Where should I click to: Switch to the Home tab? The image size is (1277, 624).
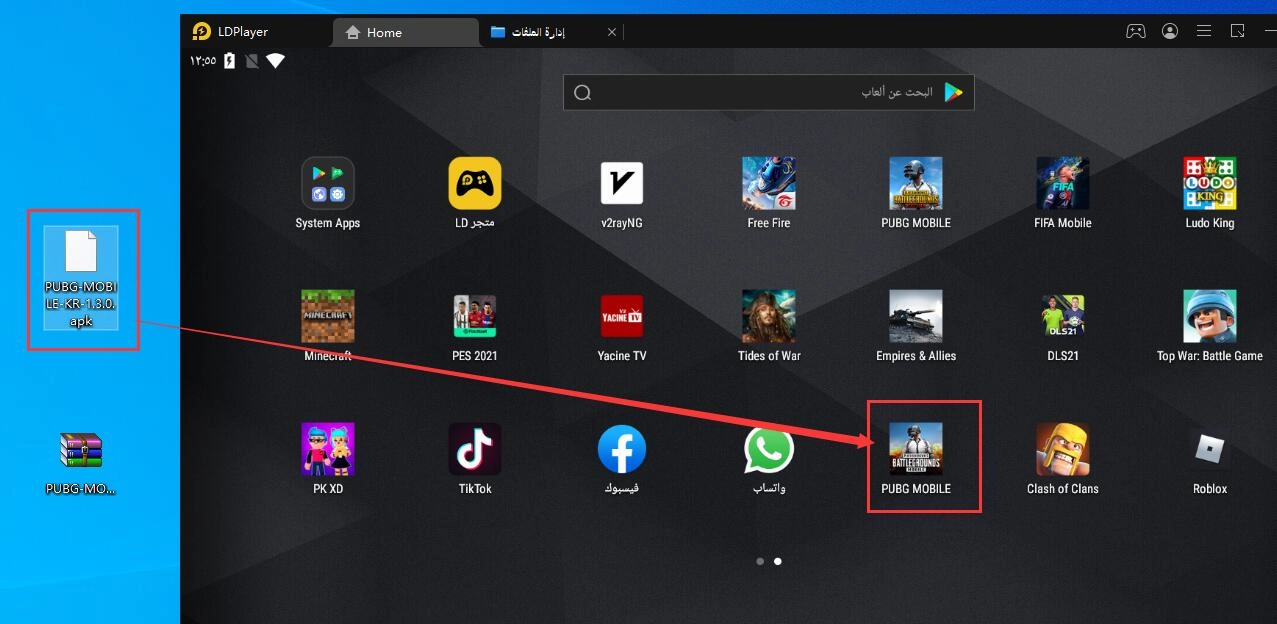(x=404, y=32)
